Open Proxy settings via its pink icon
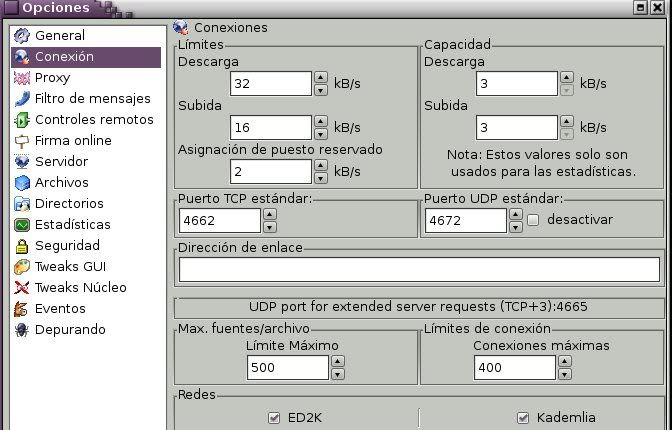Image resolution: width=672 pixels, height=430 pixels. coord(21,78)
